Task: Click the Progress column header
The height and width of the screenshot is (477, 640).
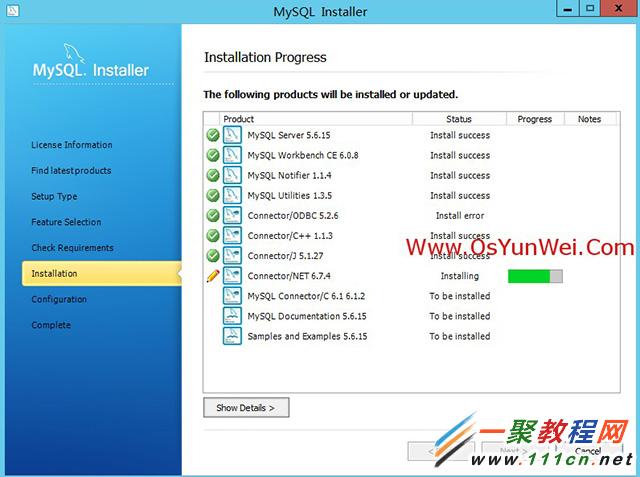Action: 535,119
